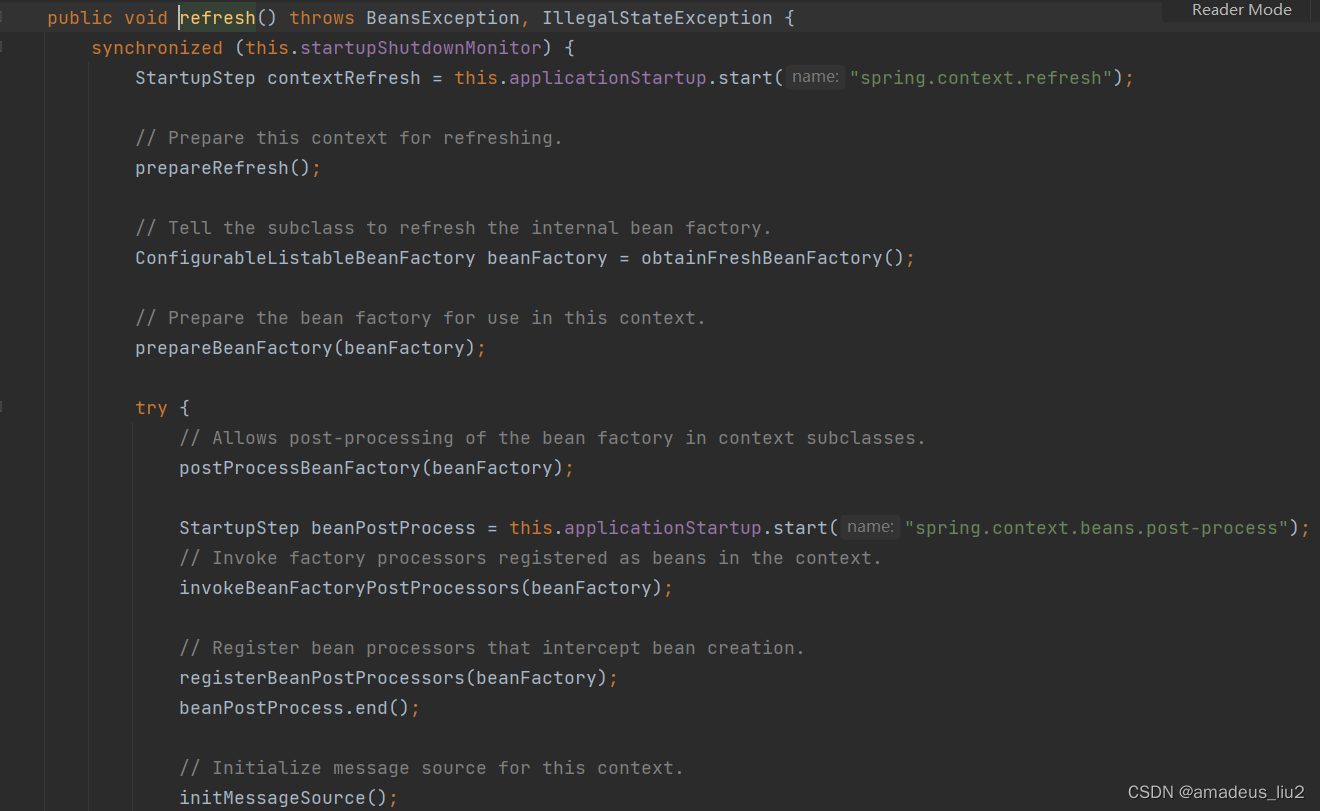Click the "spring.context.refresh" string literal
Viewport: 1320px width, 811px height.
pyautogui.click(x=981, y=78)
